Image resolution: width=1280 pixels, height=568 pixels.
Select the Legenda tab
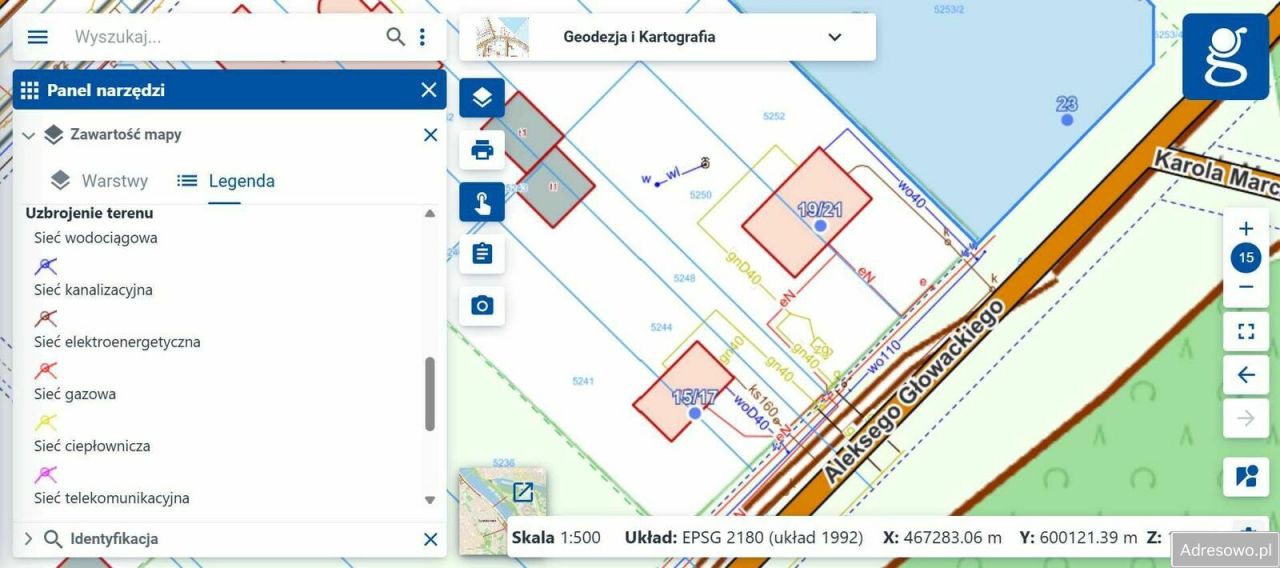[226, 181]
